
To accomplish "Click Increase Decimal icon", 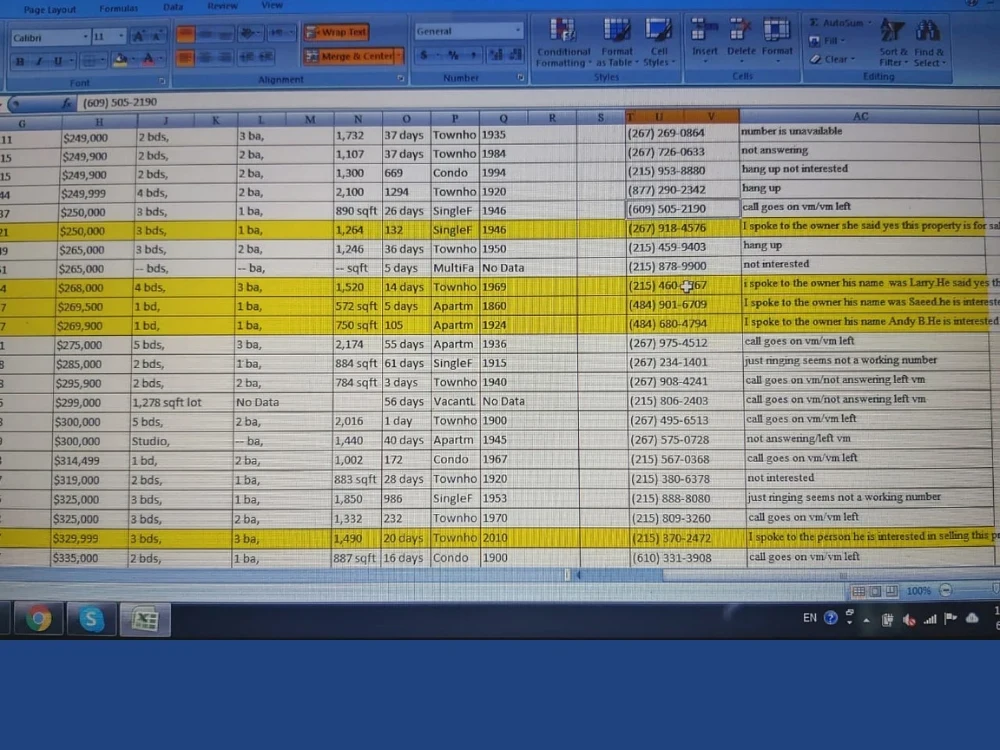I will [x=496, y=55].
